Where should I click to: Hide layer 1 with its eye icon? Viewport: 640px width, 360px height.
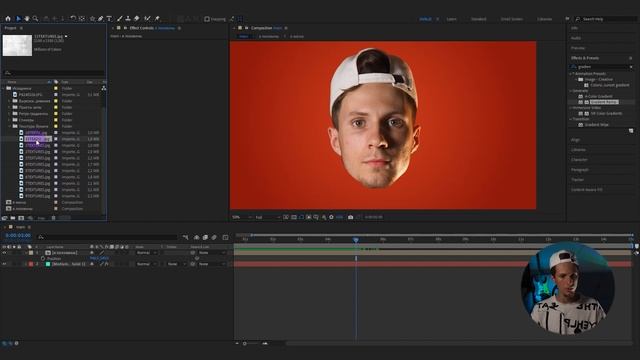(x=4, y=253)
